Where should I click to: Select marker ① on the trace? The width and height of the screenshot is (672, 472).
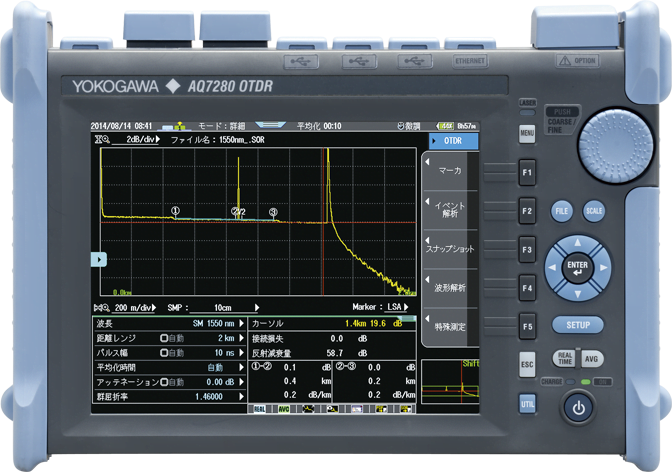(x=175, y=210)
